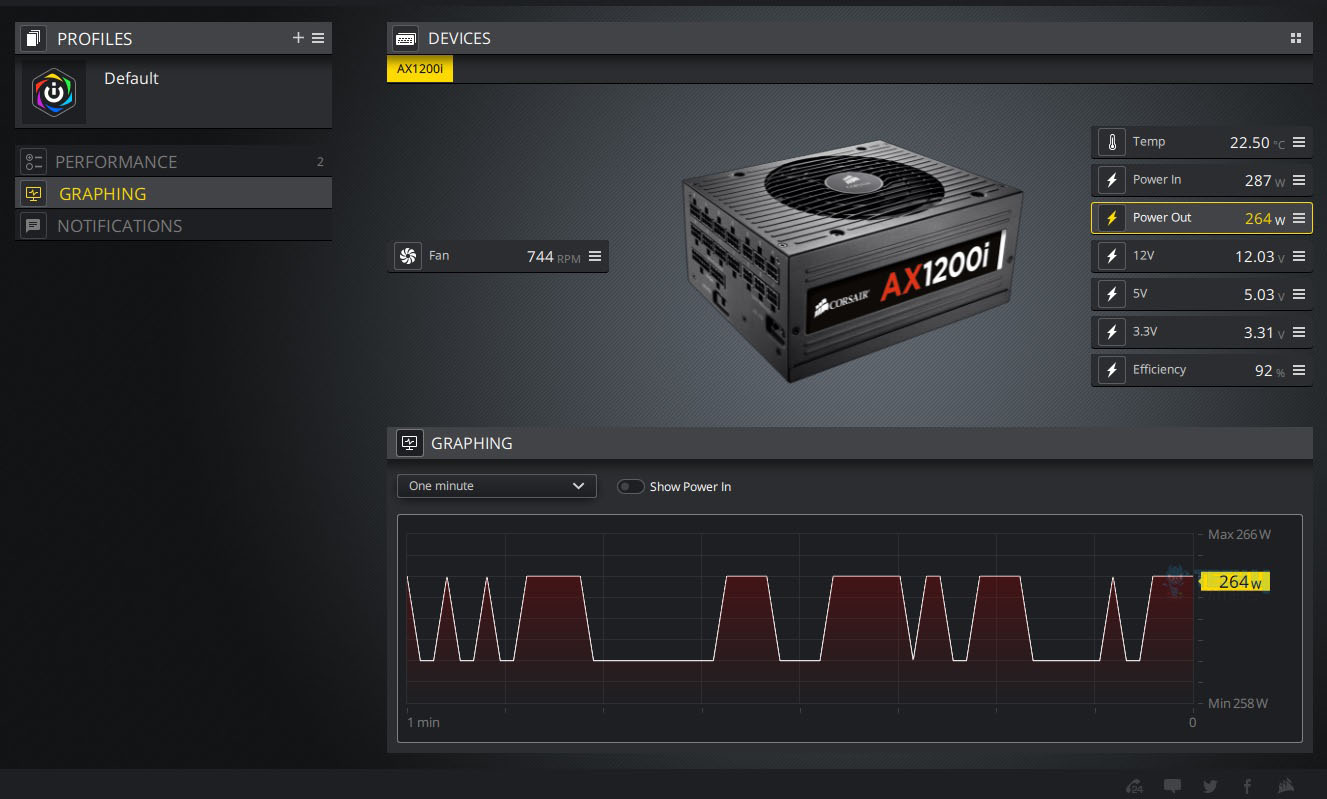Select the Fan 744 RPM reading

pos(554,257)
